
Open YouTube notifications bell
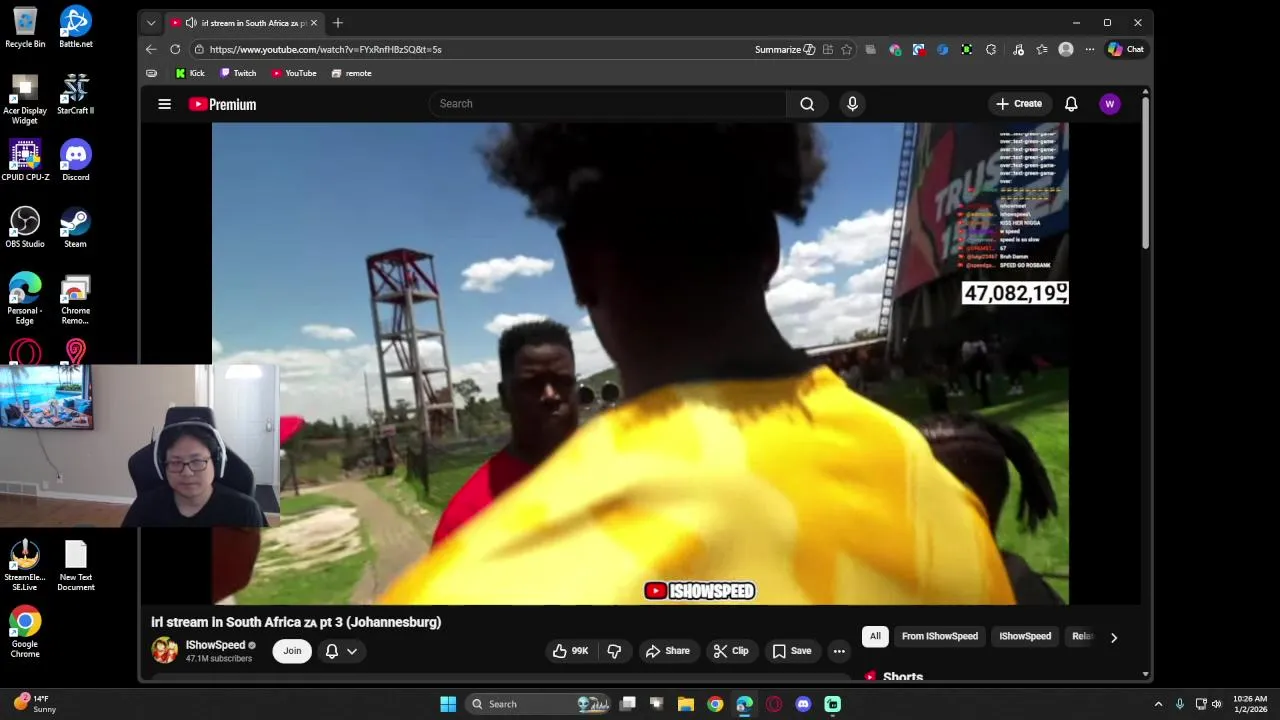[1071, 104]
